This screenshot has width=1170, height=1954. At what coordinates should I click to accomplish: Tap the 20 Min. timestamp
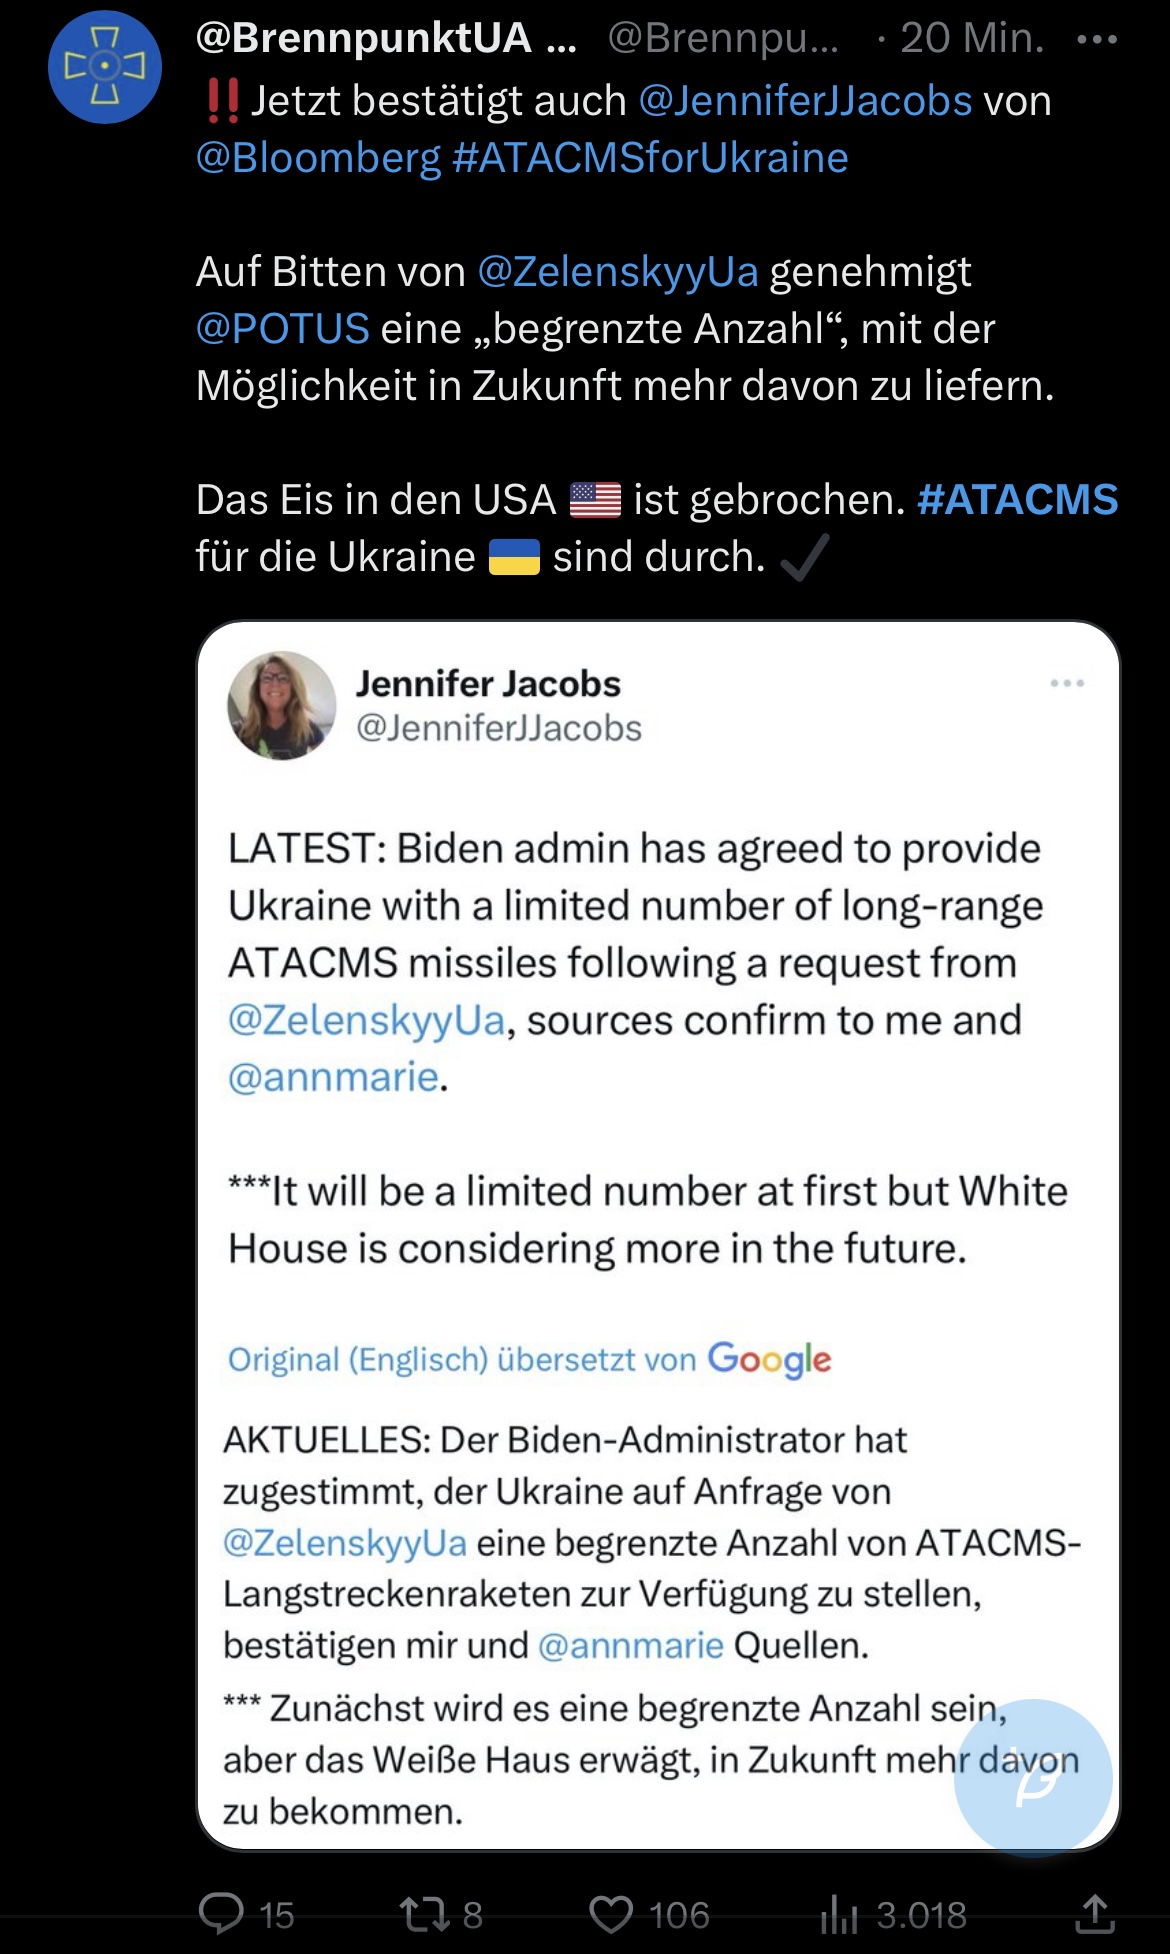click(970, 38)
